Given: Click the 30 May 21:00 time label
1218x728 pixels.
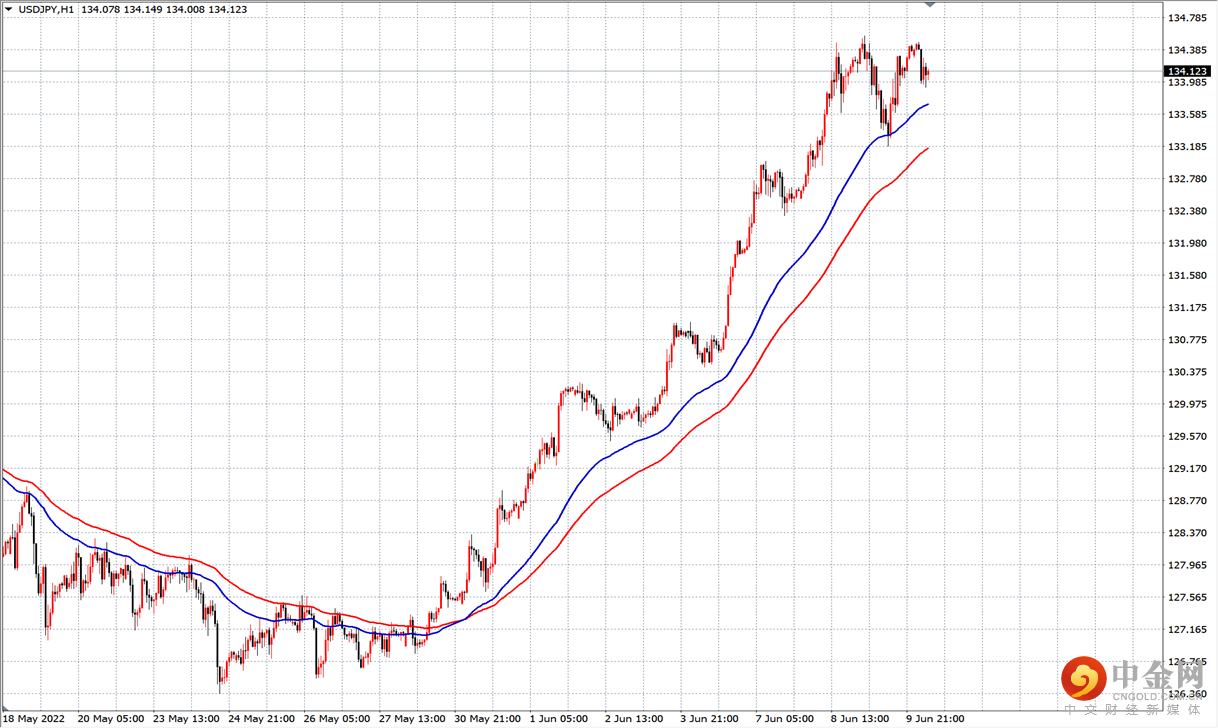Looking at the screenshot, I should click(x=486, y=719).
